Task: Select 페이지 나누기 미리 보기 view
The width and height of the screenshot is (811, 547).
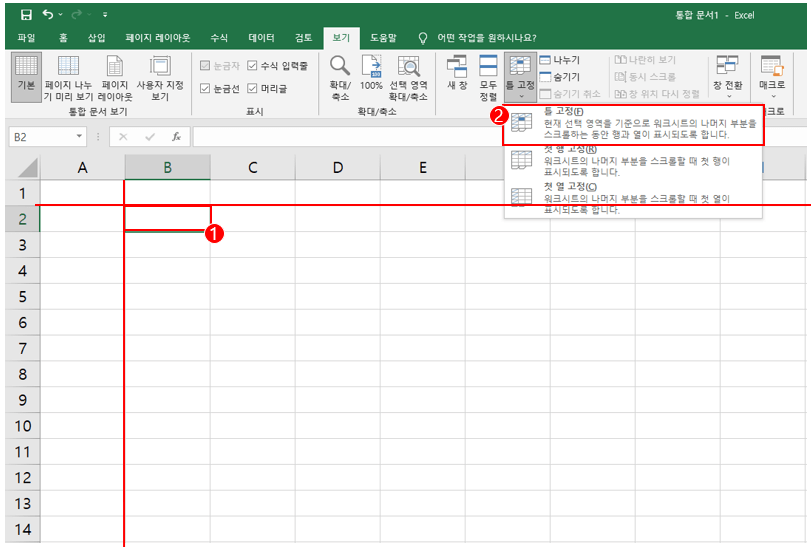Action: point(68,78)
